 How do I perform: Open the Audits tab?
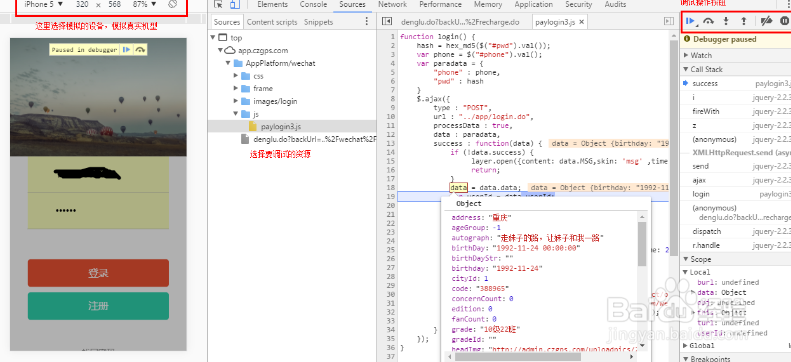(x=615, y=4)
